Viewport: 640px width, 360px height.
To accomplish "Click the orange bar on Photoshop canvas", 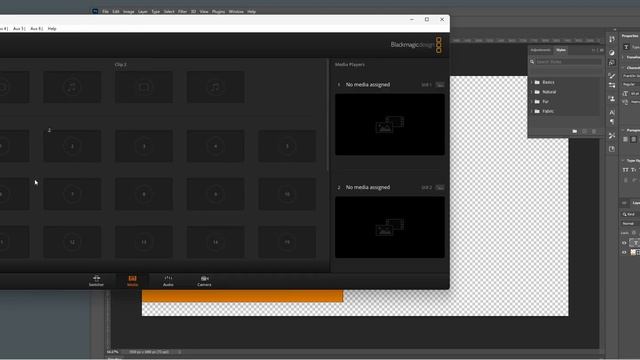I will [242, 296].
